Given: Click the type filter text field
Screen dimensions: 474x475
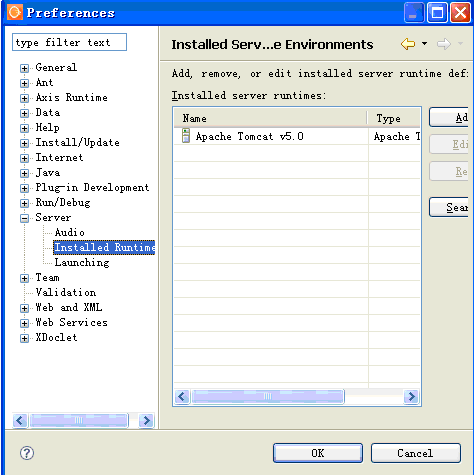Looking at the screenshot, I should [x=69, y=42].
